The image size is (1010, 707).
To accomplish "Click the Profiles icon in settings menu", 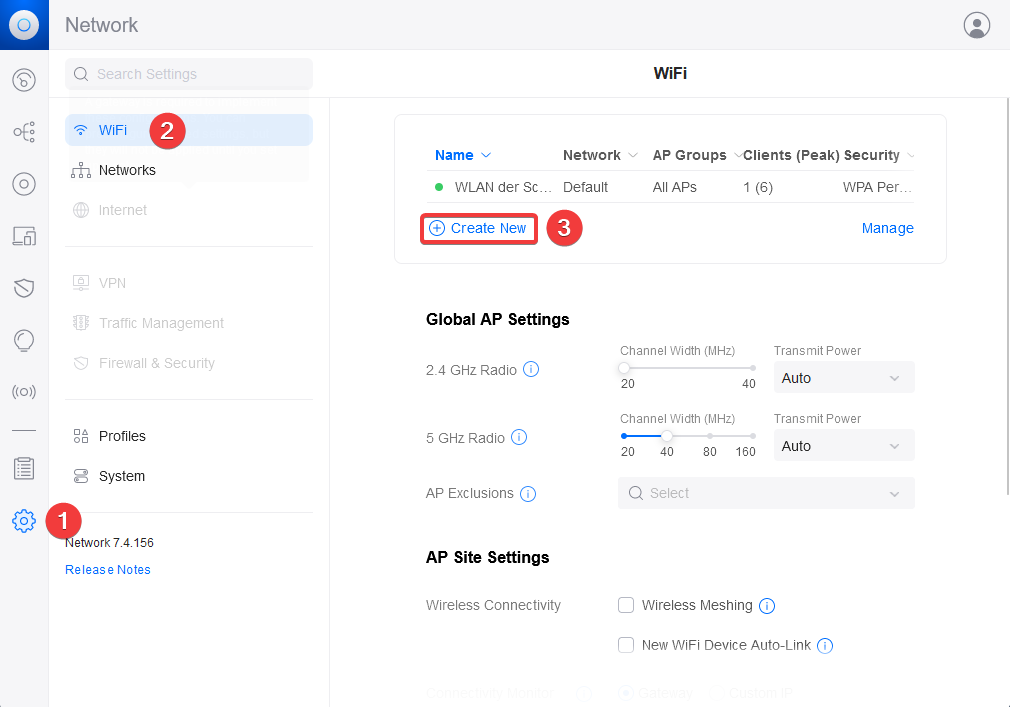I will (x=81, y=436).
